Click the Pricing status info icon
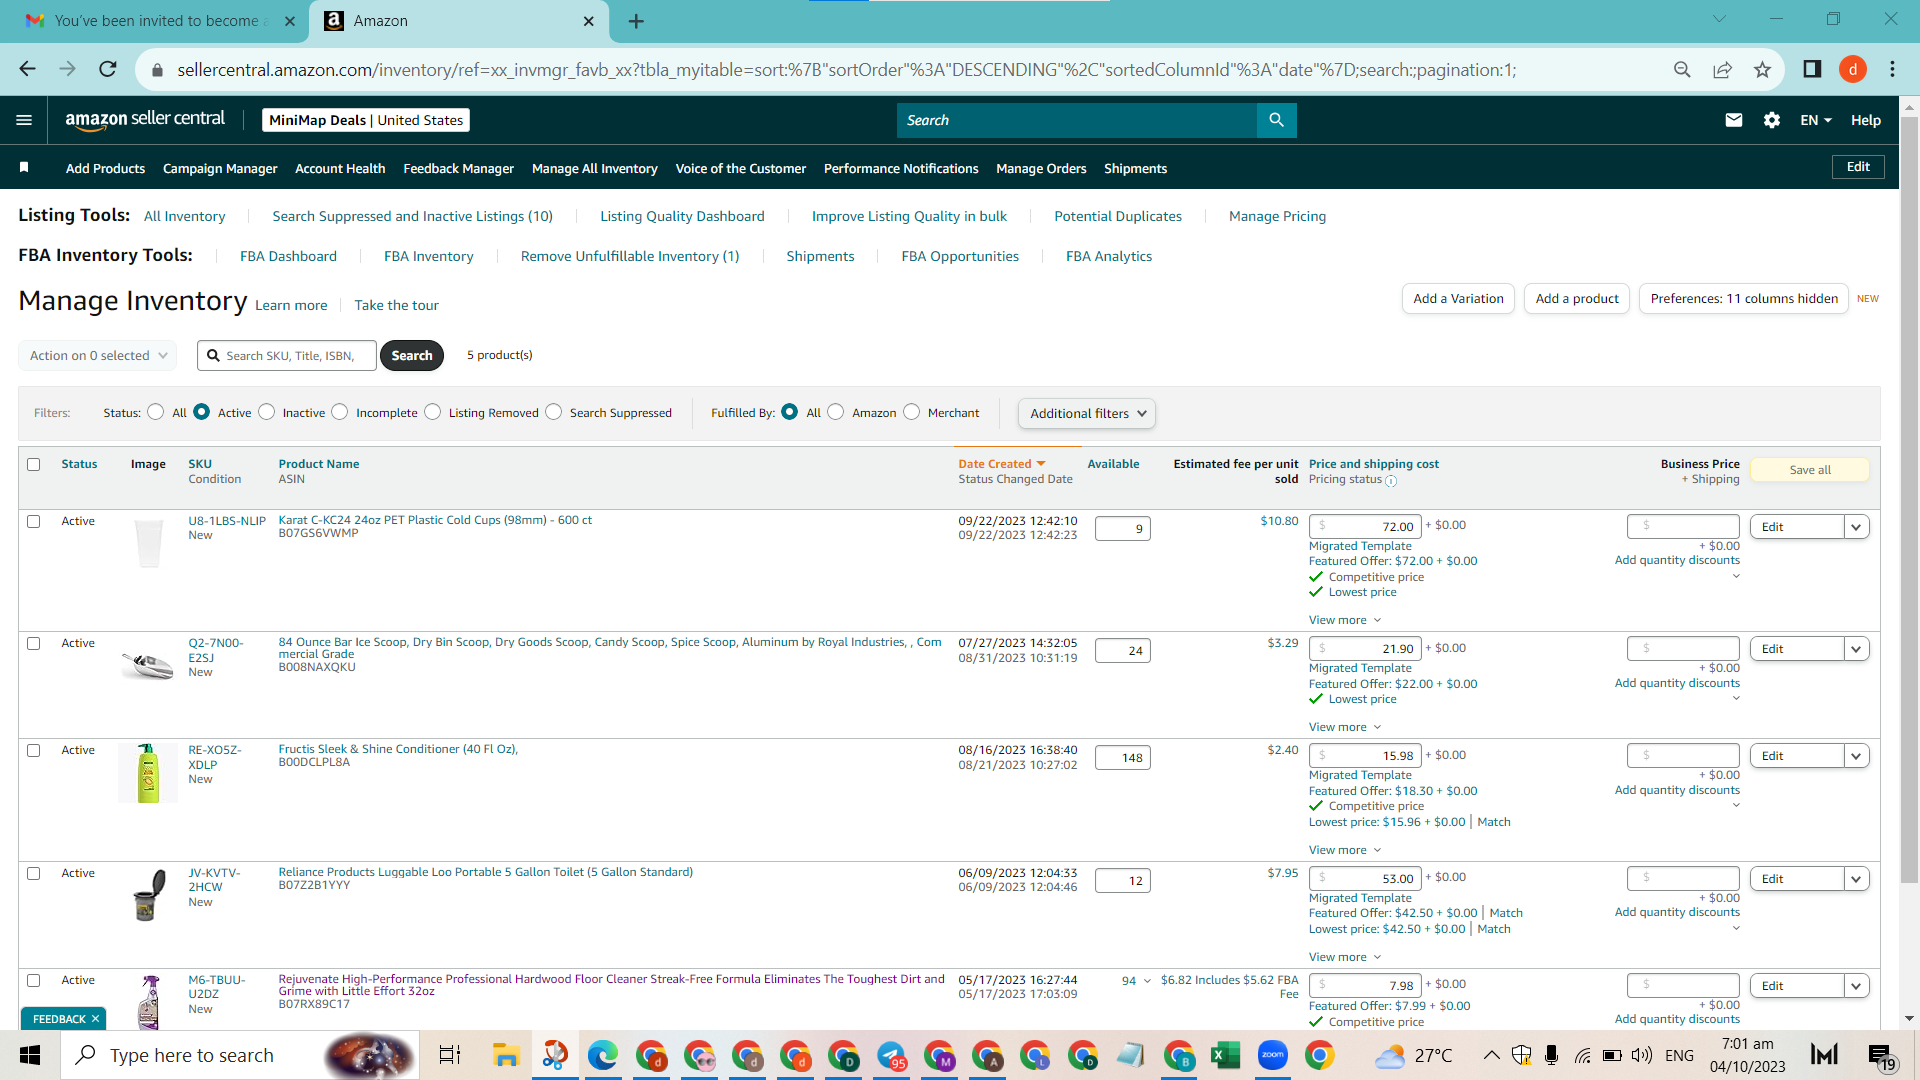The height and width of the screenshot is (1080, 1920). pyautogui.click(x=1391, y=481)
